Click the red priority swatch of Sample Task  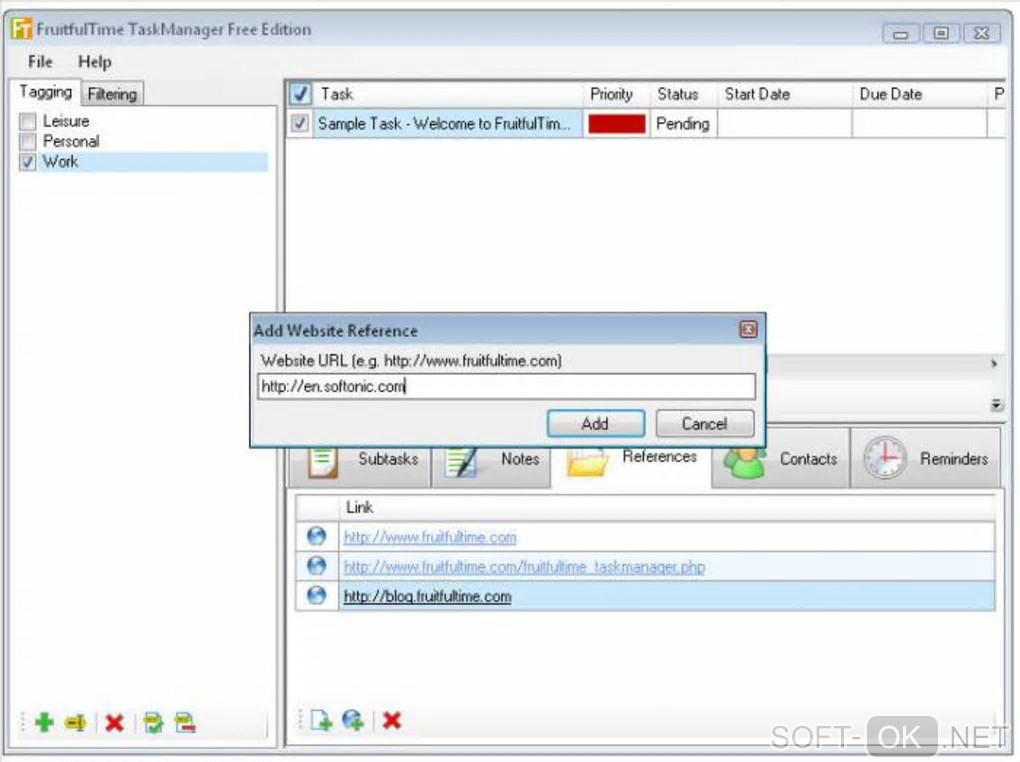[617, 124]
